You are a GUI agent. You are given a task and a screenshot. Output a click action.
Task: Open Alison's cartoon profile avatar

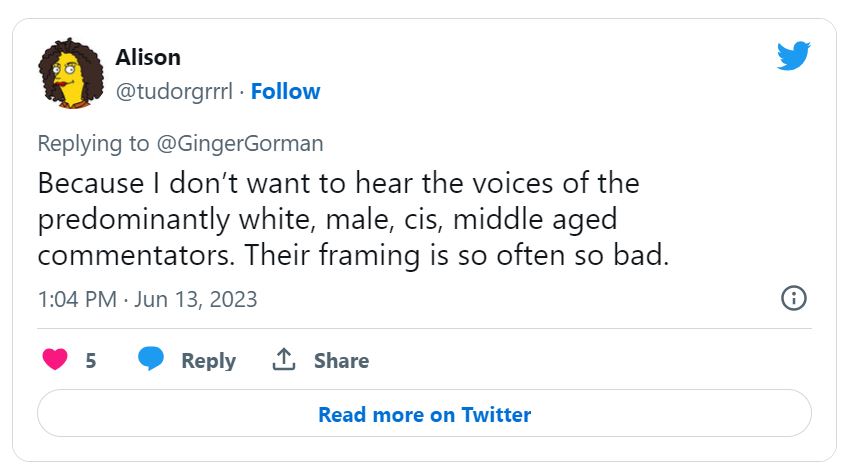coord(68,75)
